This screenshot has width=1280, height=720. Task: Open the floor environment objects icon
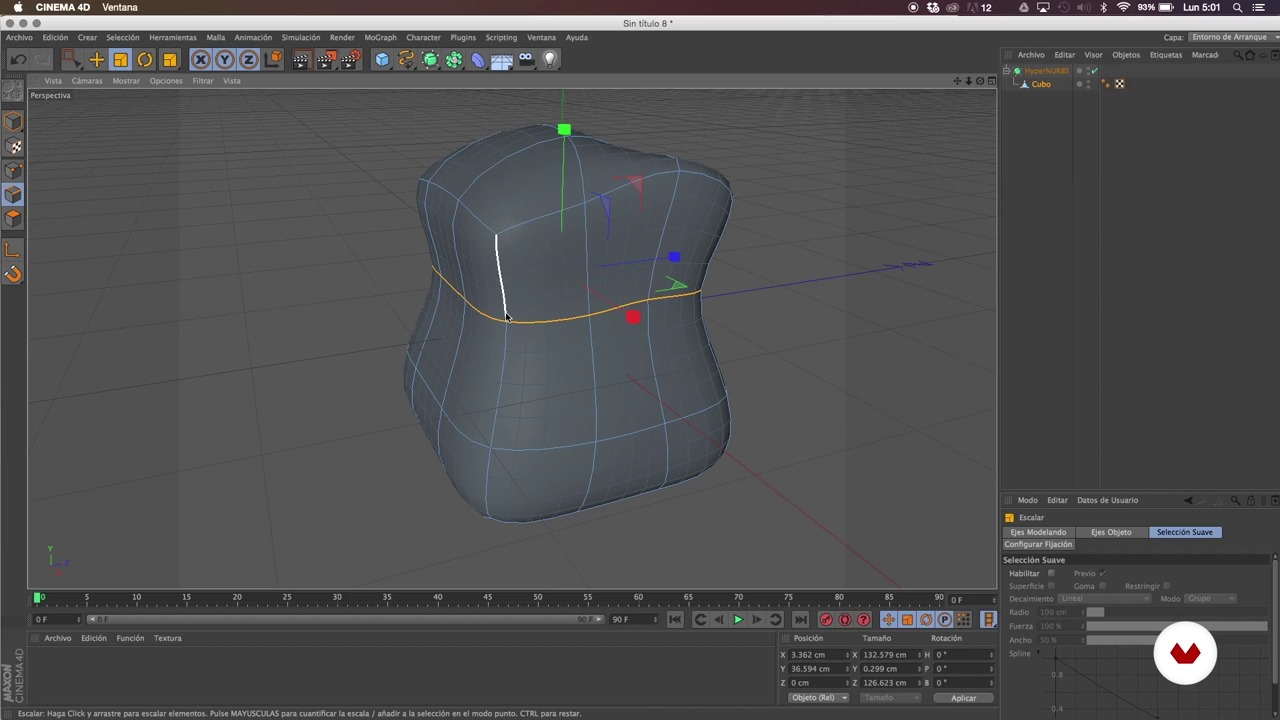[x=502, y=60]
